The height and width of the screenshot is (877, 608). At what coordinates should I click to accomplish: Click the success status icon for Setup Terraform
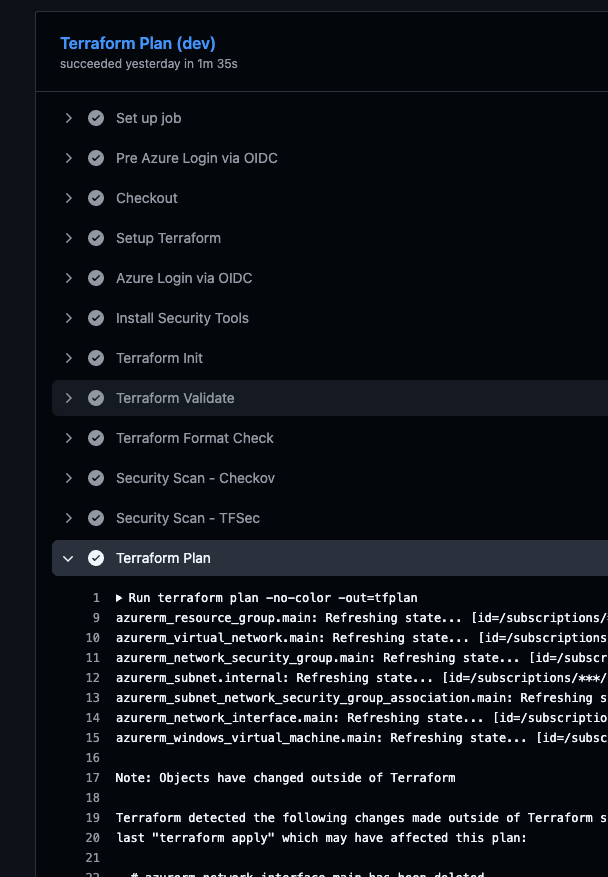coord(96,238)
